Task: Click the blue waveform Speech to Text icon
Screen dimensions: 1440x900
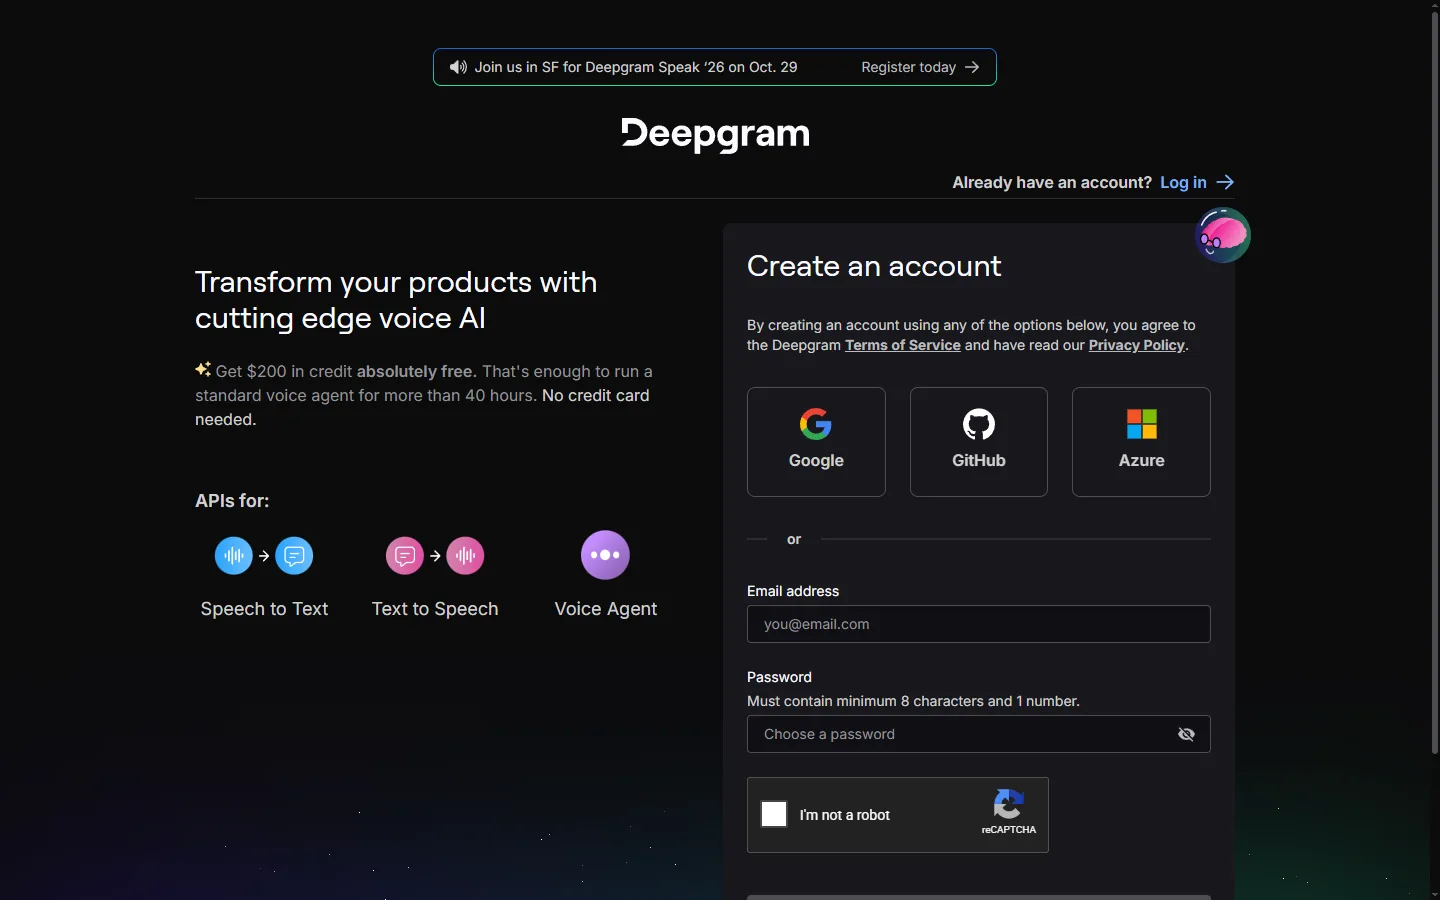Action: click(234, 555)
